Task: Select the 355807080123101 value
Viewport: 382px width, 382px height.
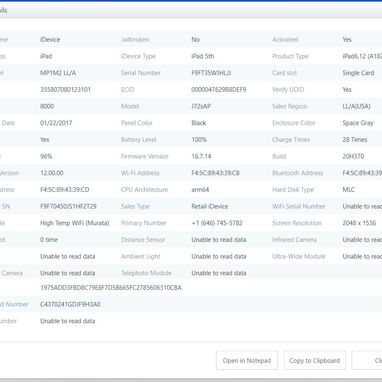Action: coord(65,89)
